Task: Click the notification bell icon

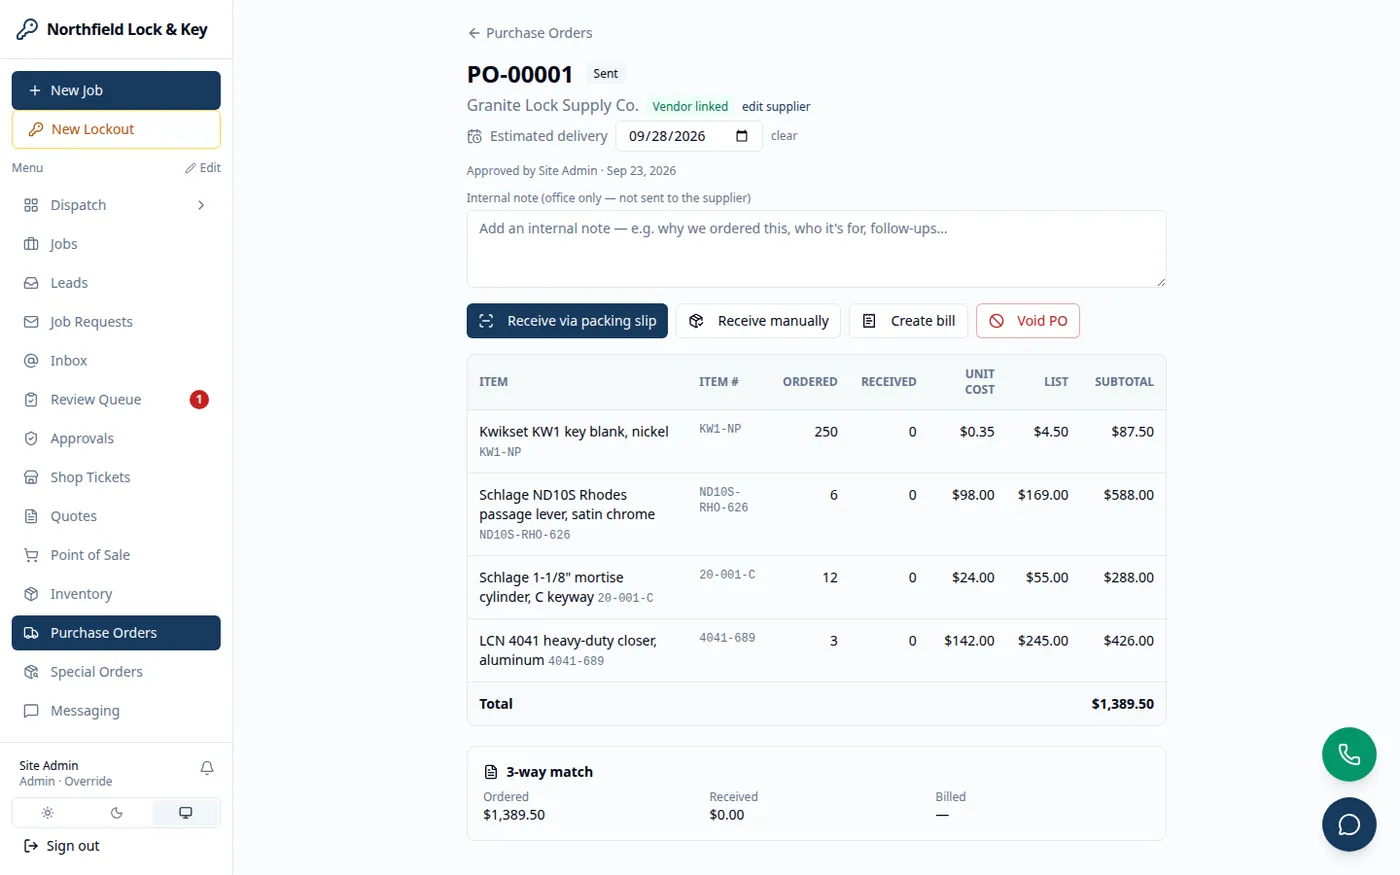Action: [207, 768]
